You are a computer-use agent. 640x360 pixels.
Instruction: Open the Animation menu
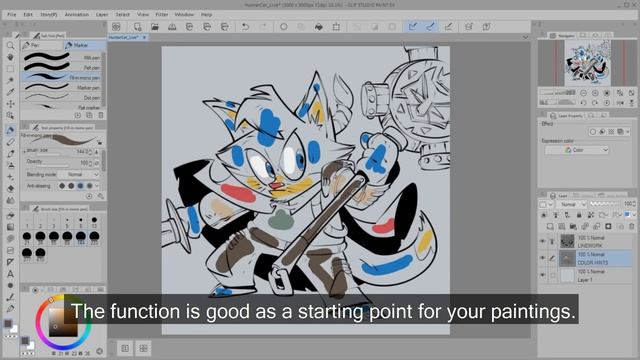[x=77, y=14]
